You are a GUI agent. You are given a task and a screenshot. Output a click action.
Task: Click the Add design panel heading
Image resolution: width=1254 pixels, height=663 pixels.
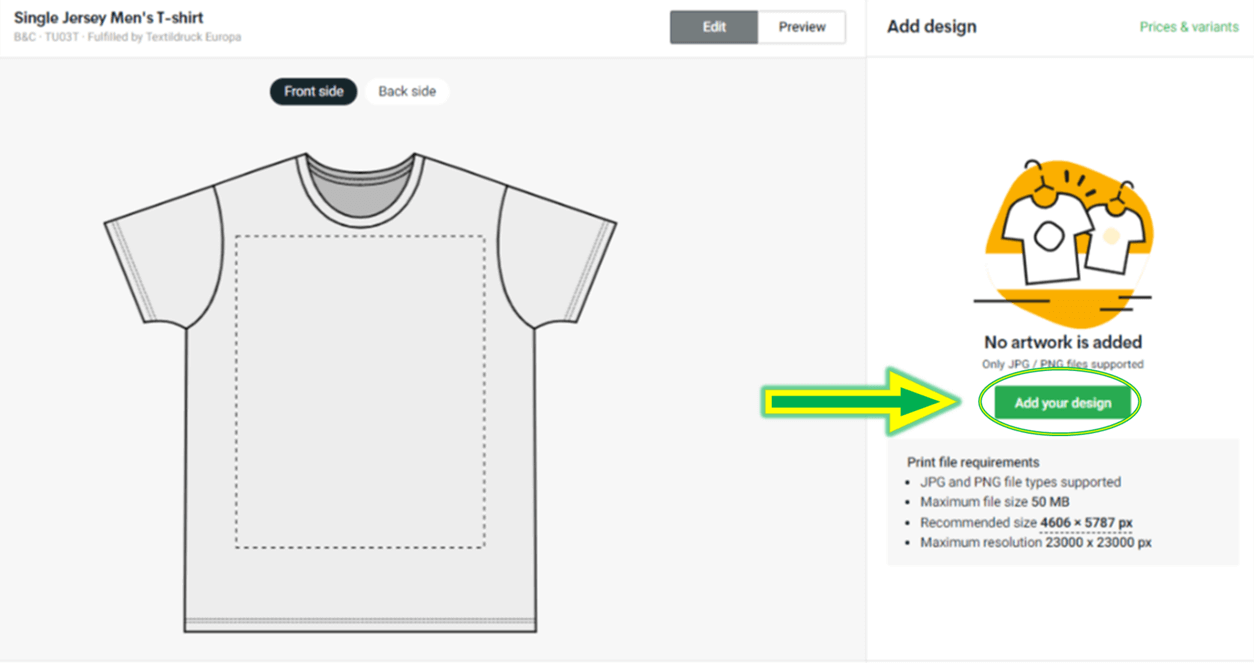click(932, 27)
